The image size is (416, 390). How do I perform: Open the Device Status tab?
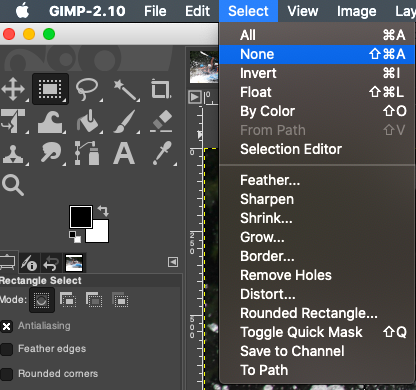click(x=29, y=263)
